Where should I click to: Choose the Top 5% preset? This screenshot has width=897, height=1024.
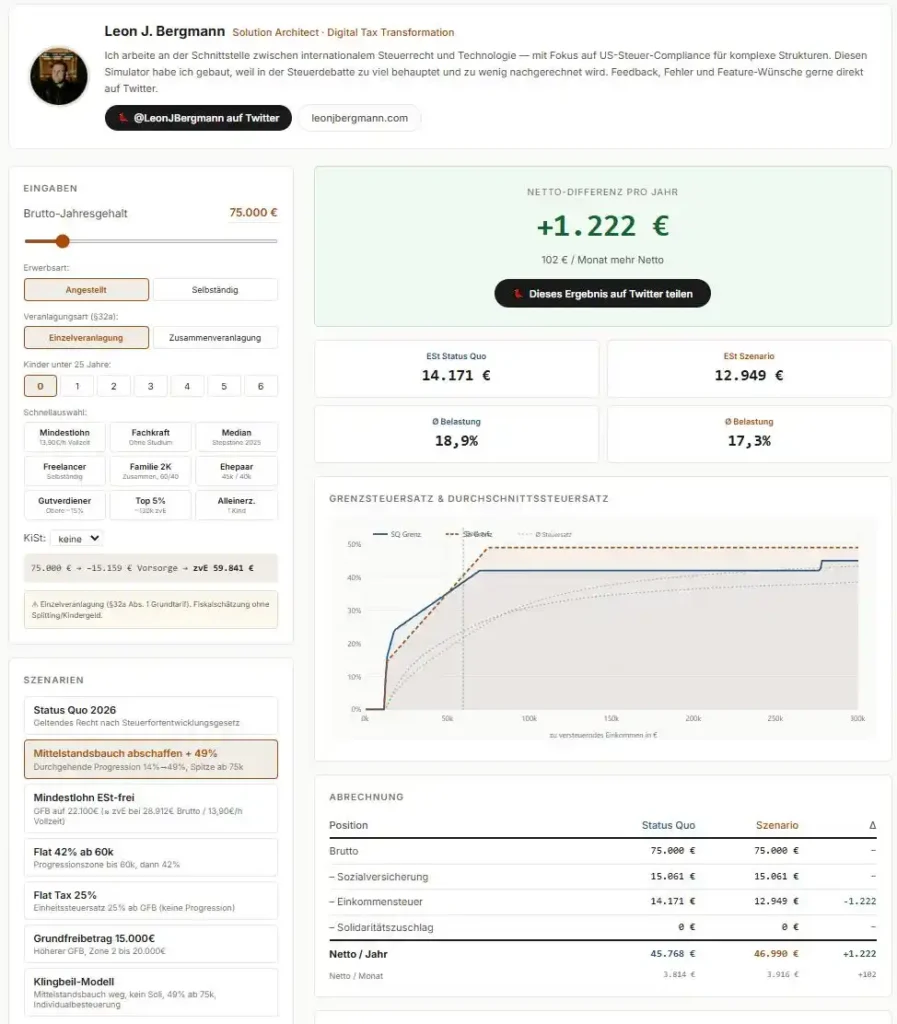150,505
